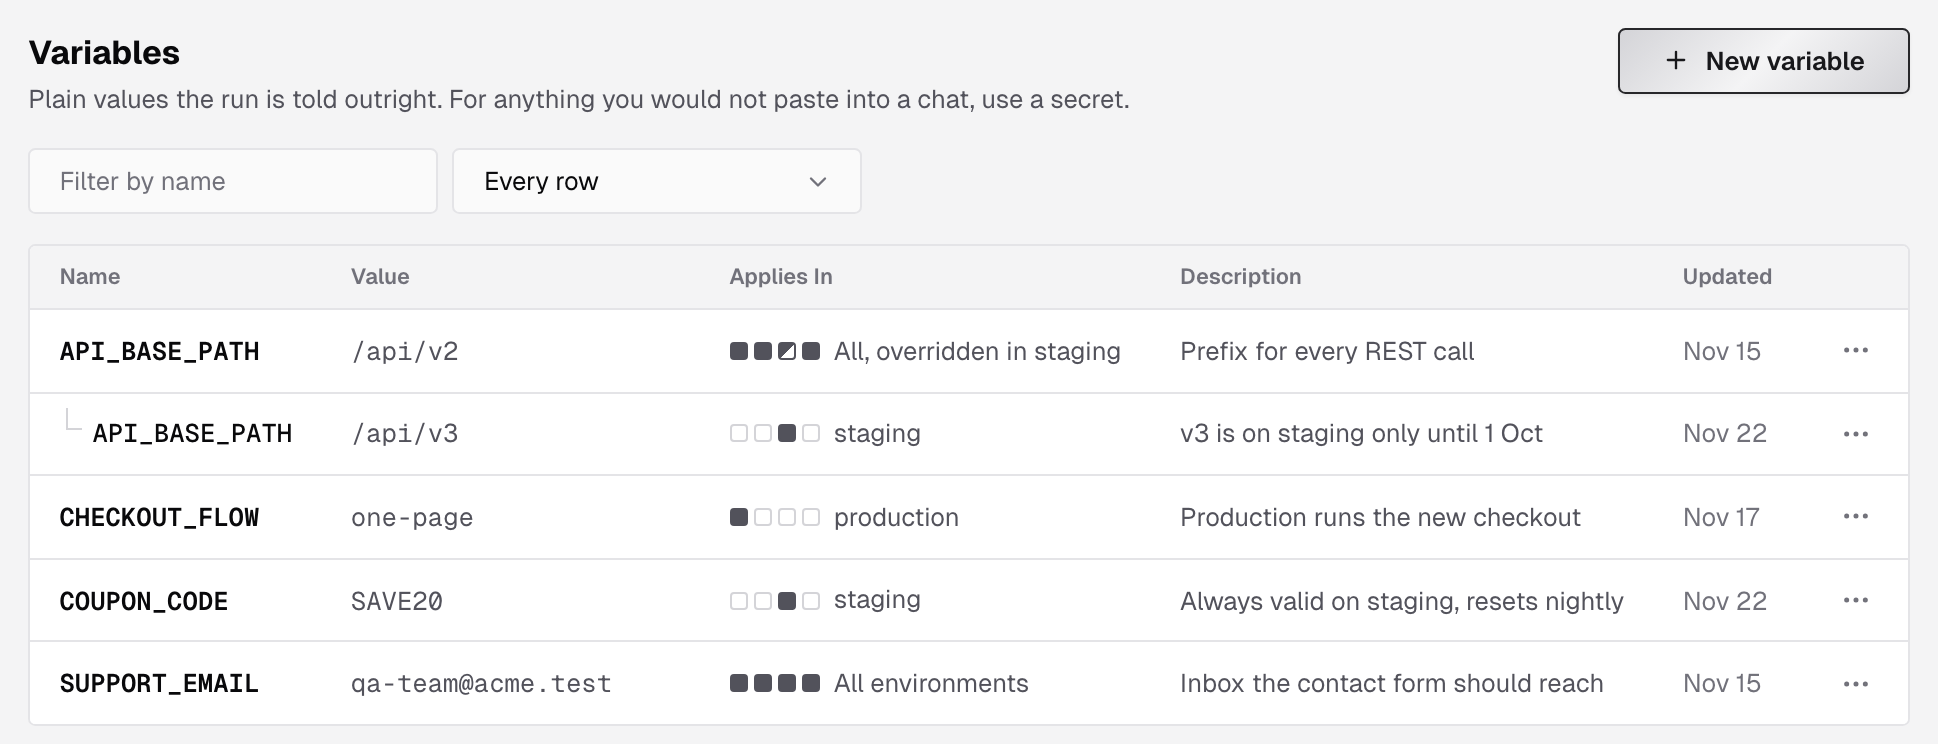Click the SAVE20 value
The width and height of the screenshot is (1938, 744).
tap(397, 602)
